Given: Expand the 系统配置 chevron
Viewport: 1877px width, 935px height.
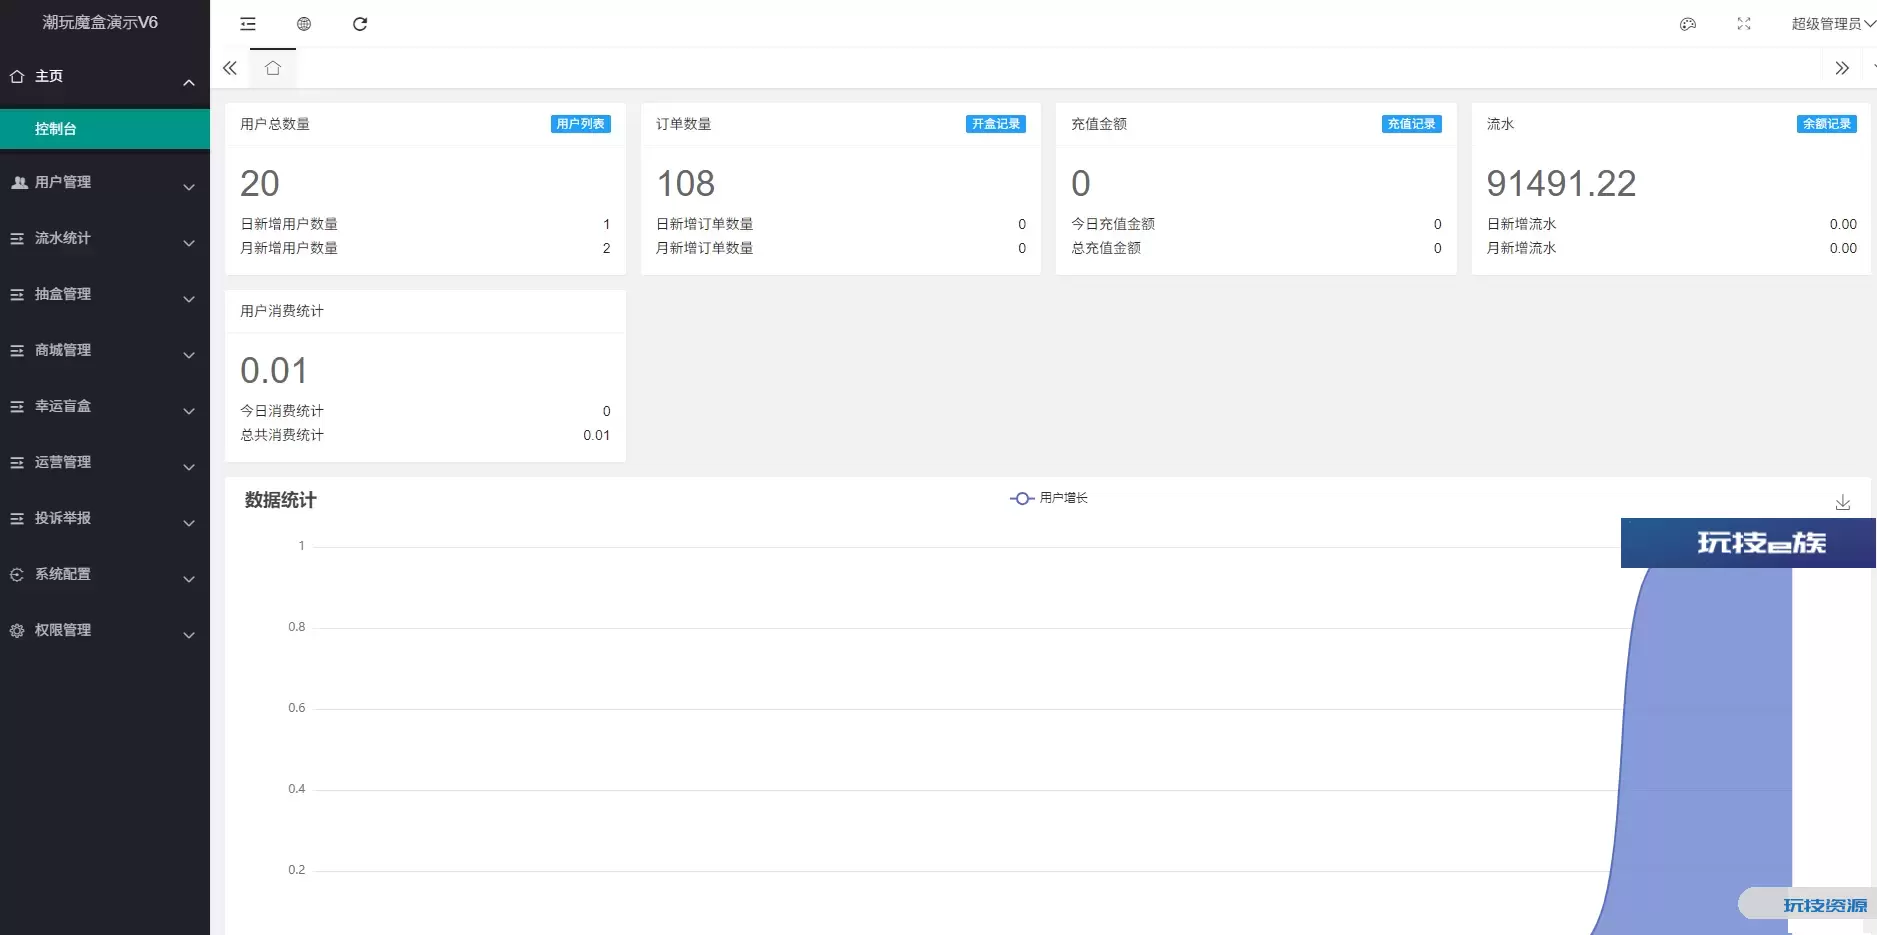Looking at the screenshot, I should [x=189, y=579].
